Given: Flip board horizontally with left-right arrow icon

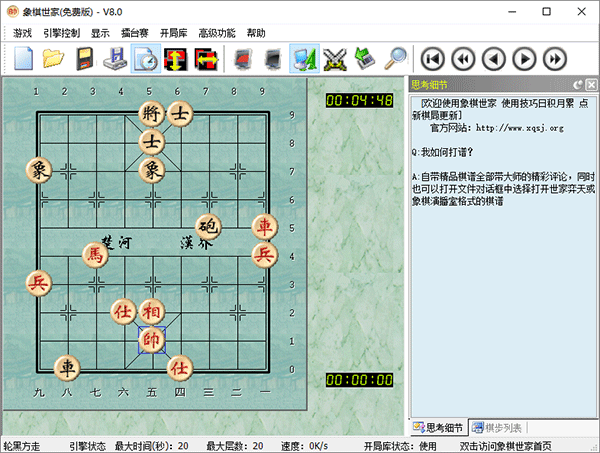Looking at the screenshot, I should 206,59.
